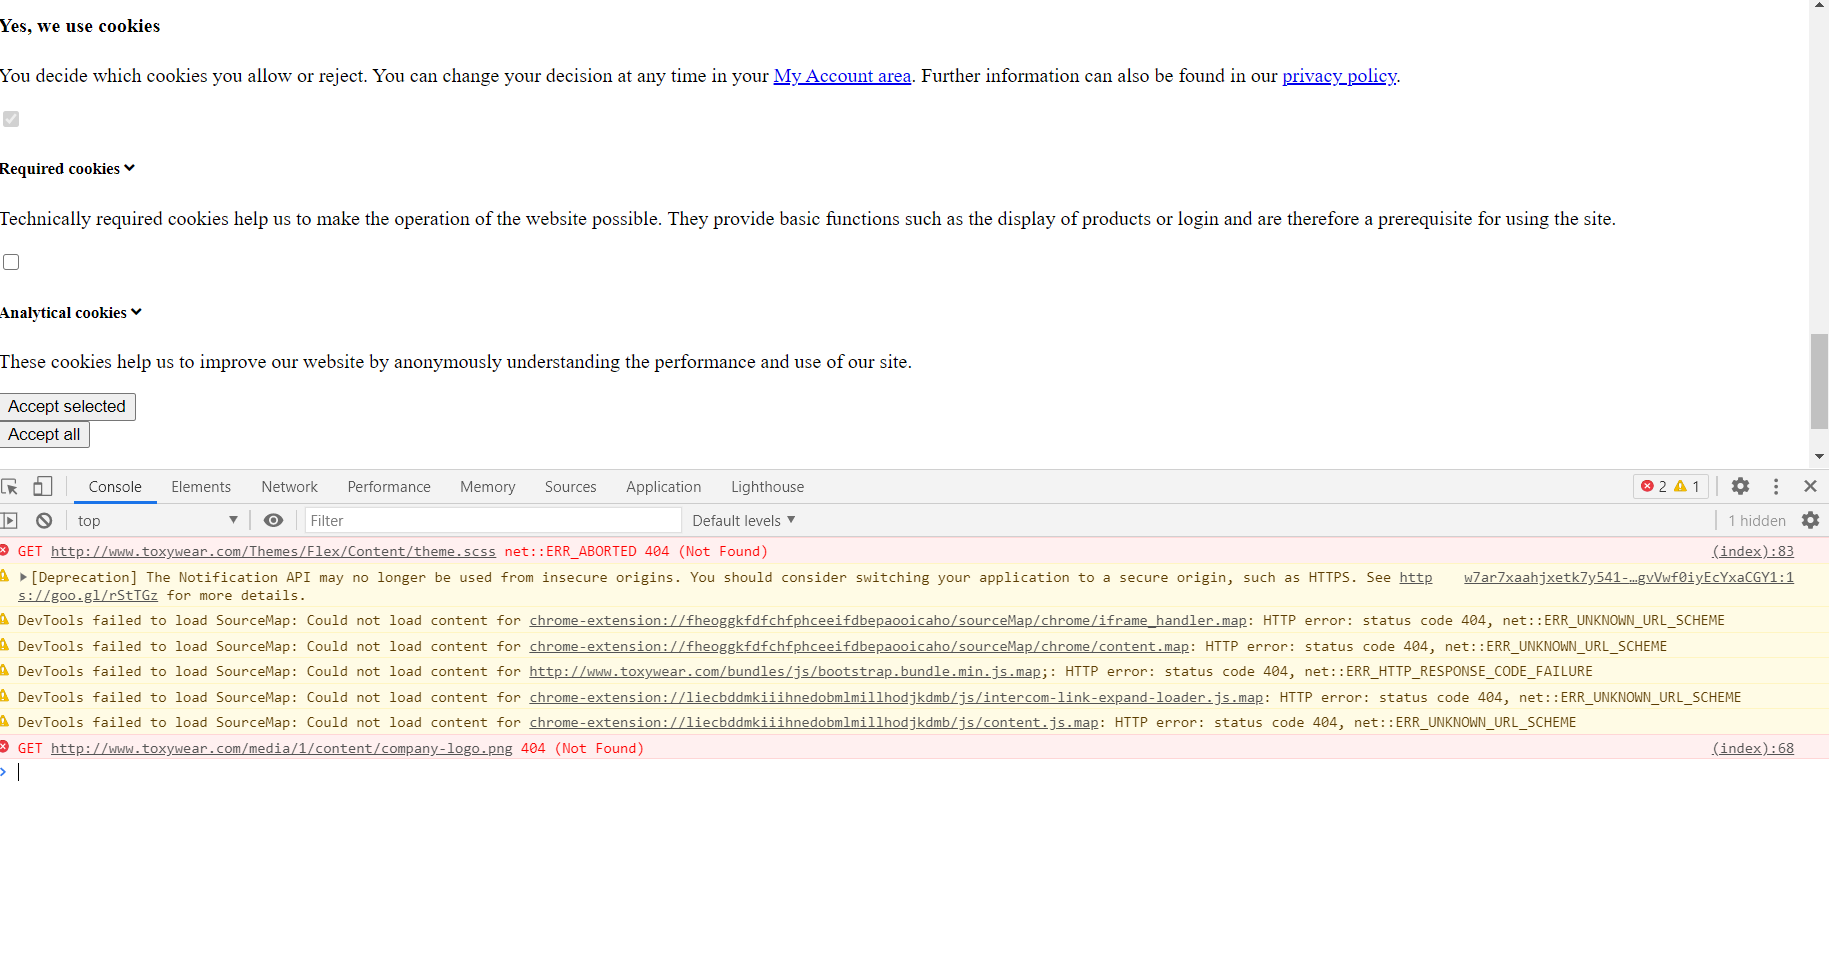Switch to the Network tab
1829x964 pixels.
[x=289, y=486]
